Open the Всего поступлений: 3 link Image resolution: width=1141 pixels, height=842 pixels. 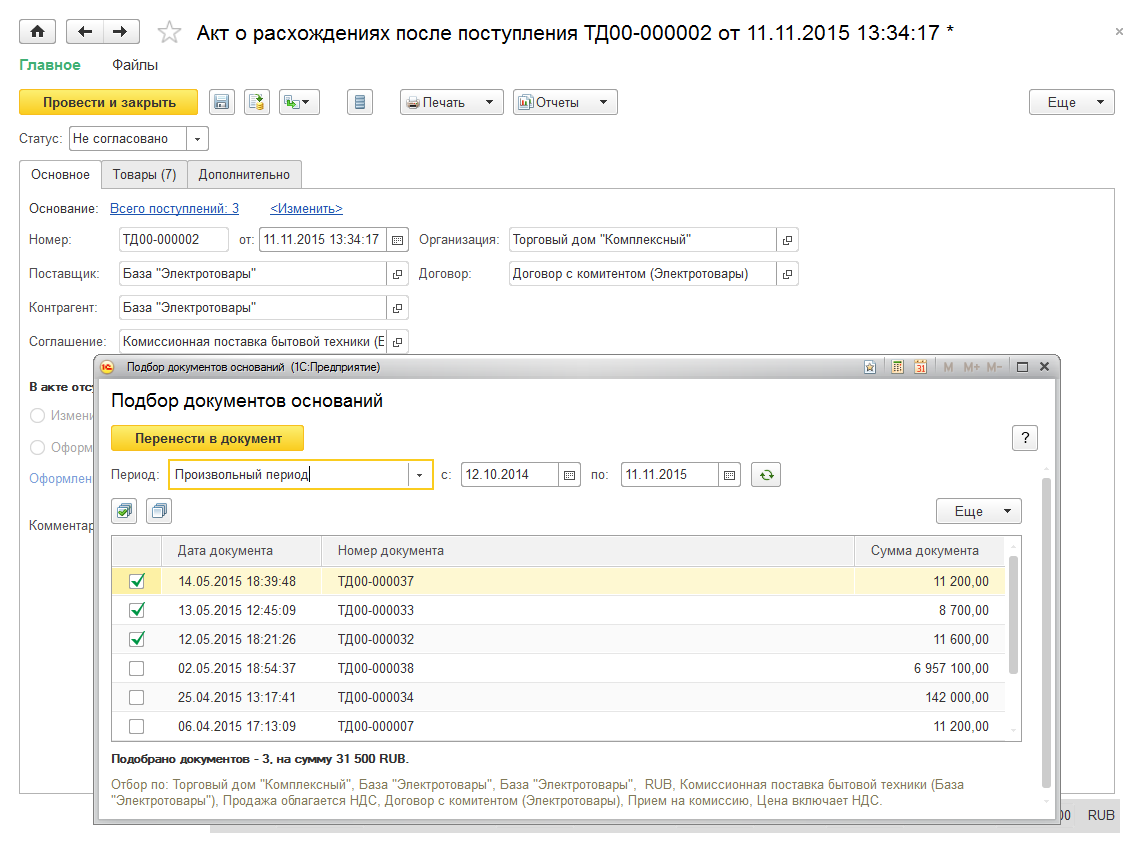coord(174,208)
